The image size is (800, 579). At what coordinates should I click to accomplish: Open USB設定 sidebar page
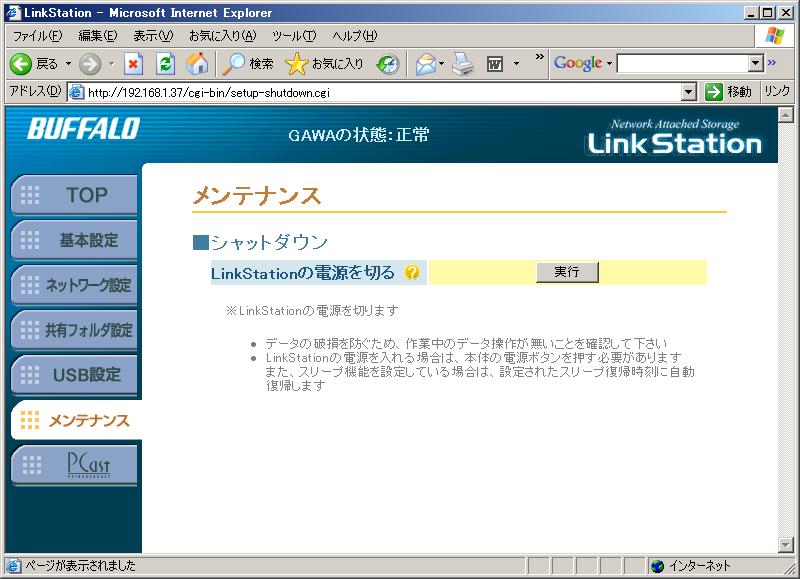tap(74, 374)
